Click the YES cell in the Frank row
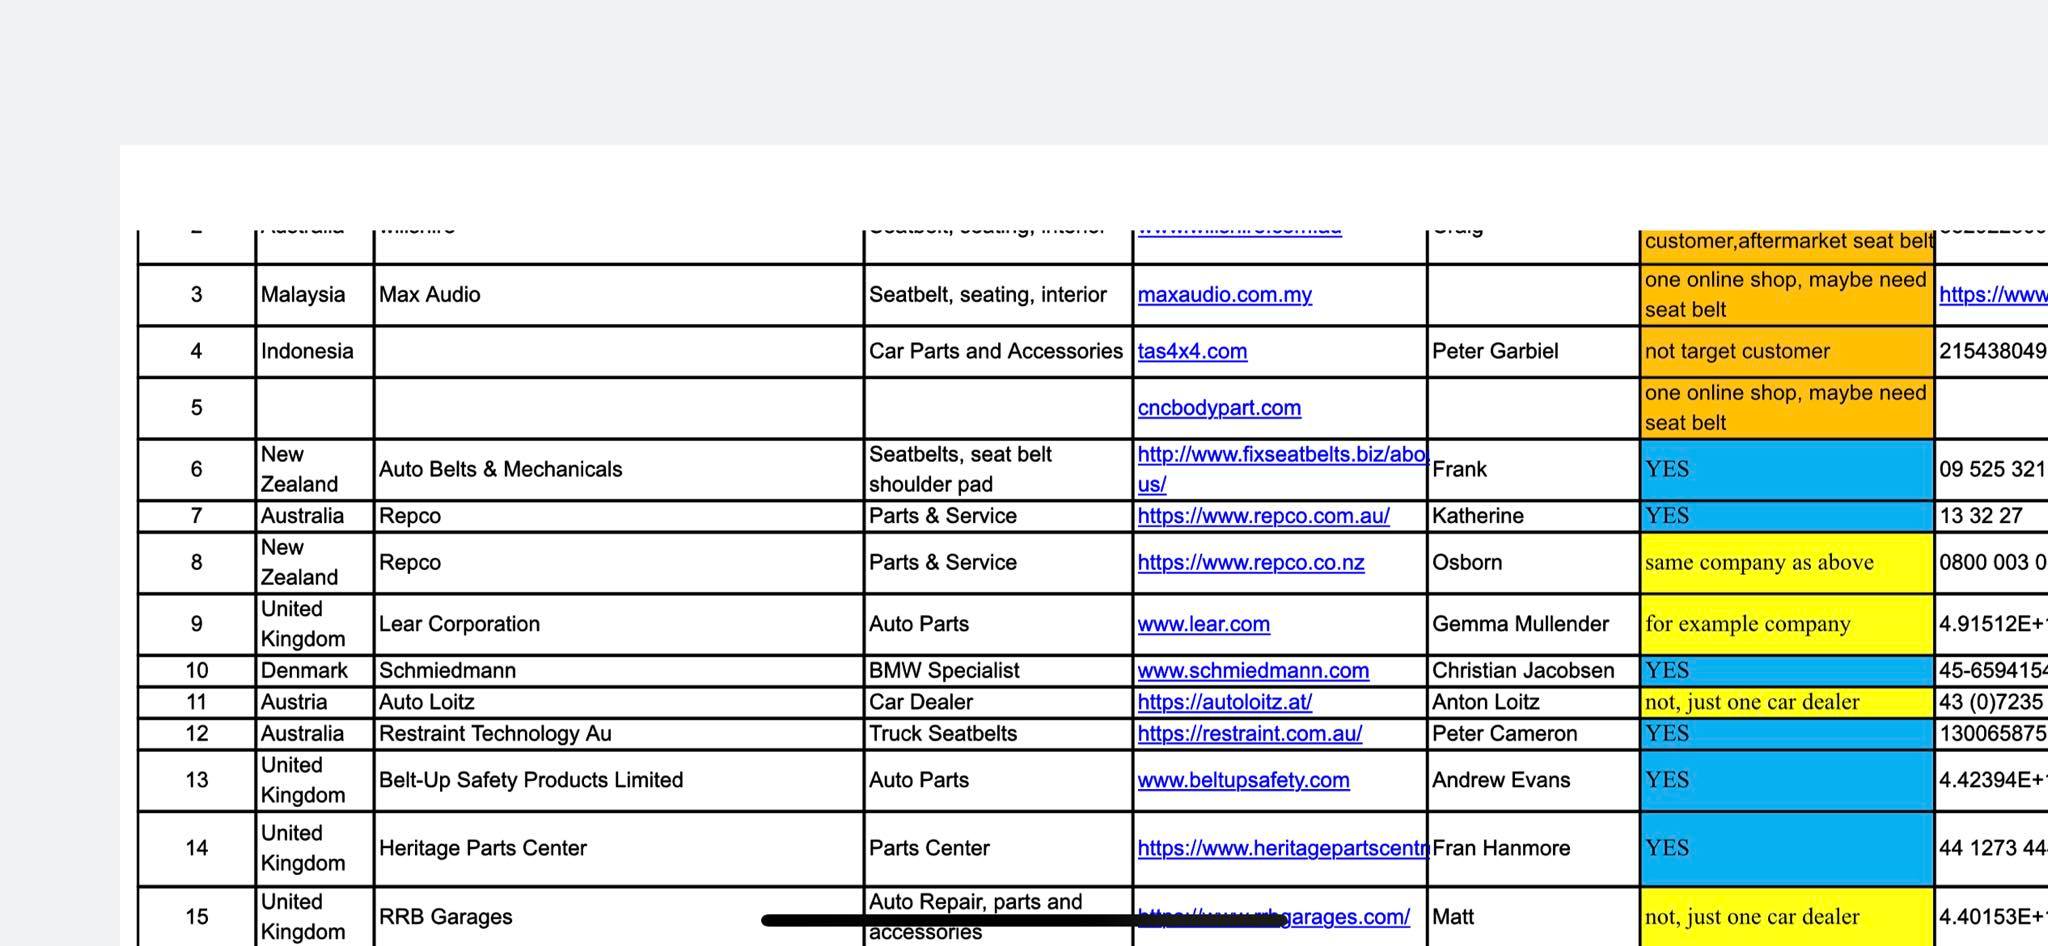Image resolution: width=2048 pixels, height=946 pixels. click(x=1787, y=469)
